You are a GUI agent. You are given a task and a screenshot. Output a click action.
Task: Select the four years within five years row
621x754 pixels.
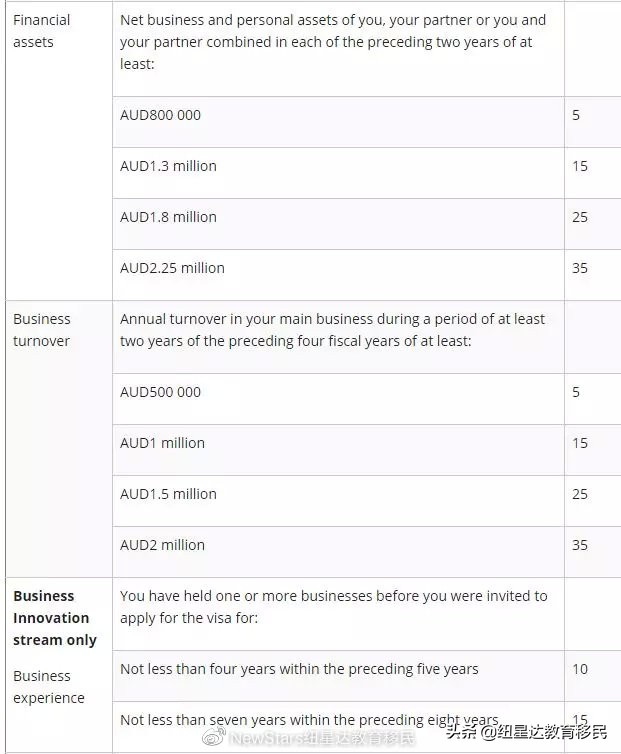tap(299, 669)
